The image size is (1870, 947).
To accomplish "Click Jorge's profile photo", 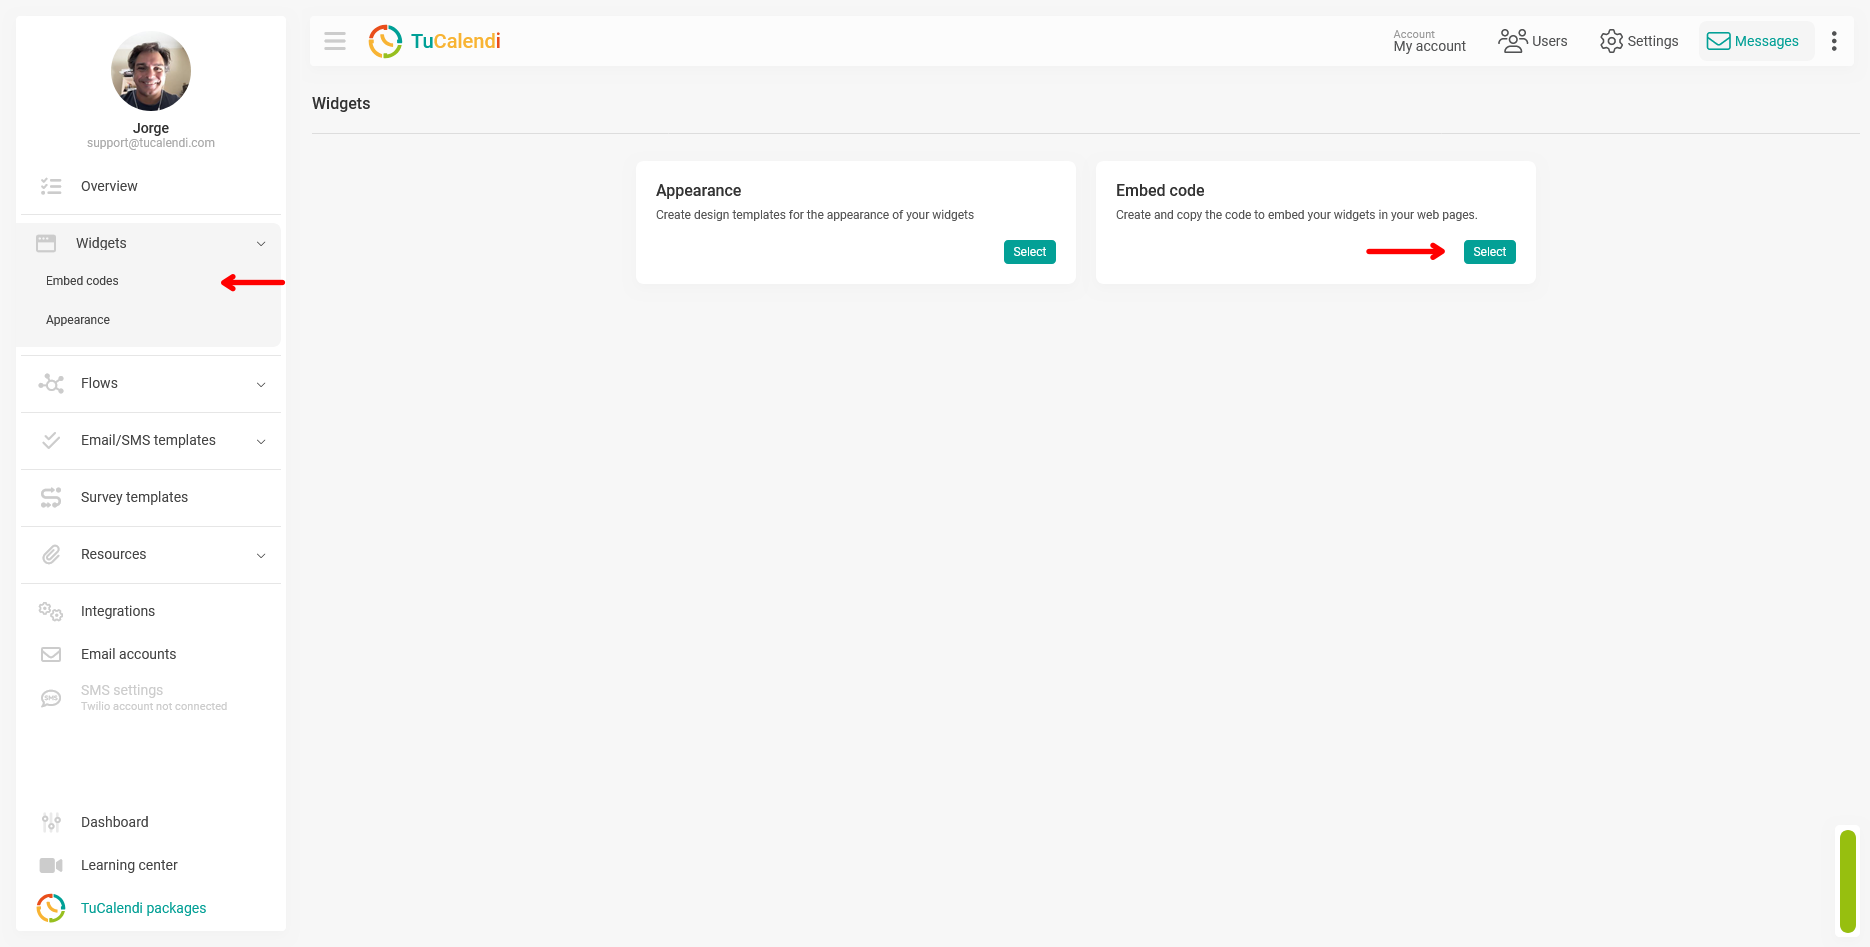I will pyautogui.click(x=151, y=71).
